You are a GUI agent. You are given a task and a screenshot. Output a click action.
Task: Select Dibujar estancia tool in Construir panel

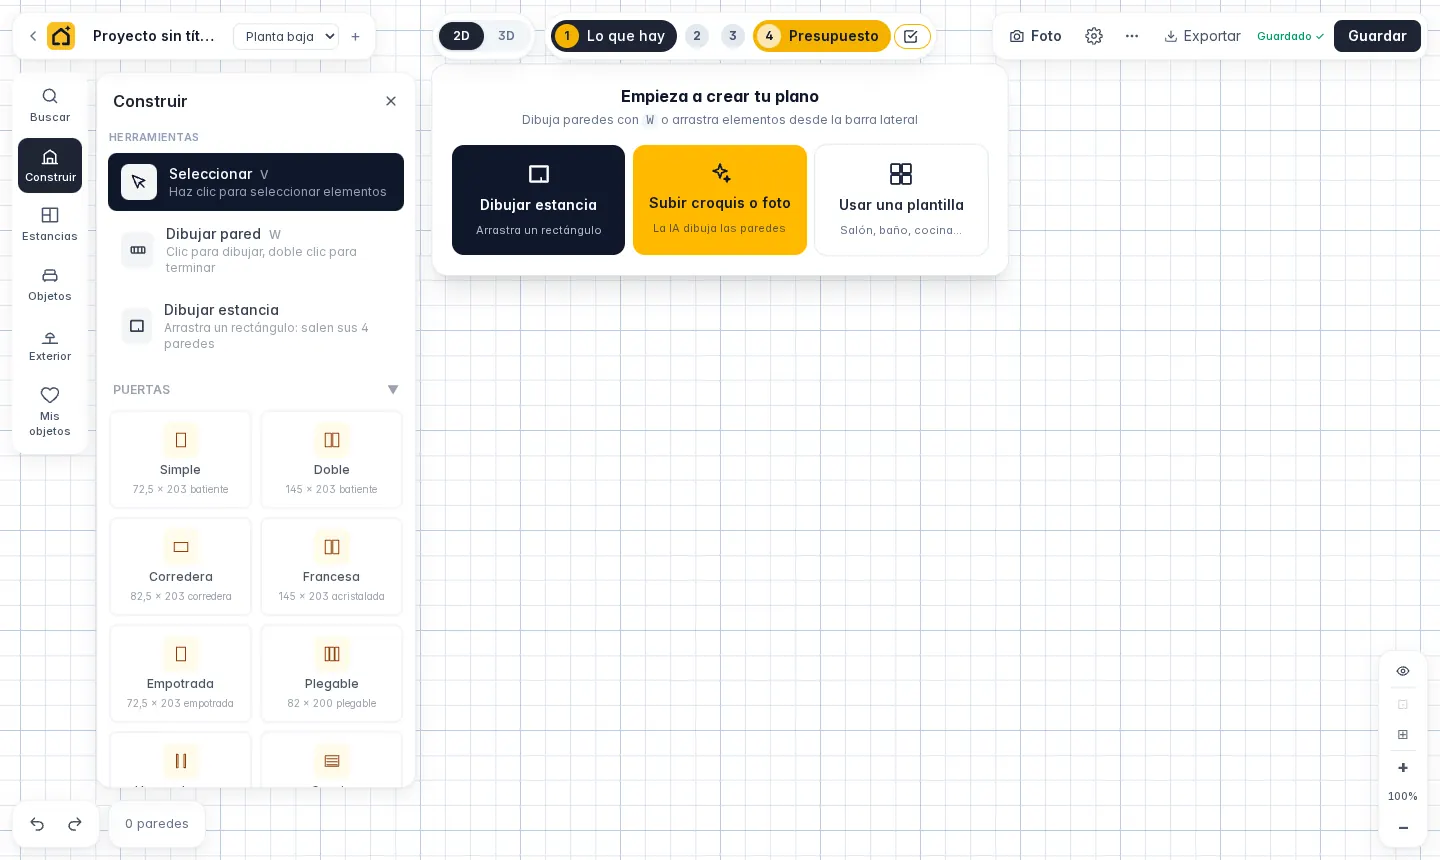click(x=256, y=326)
